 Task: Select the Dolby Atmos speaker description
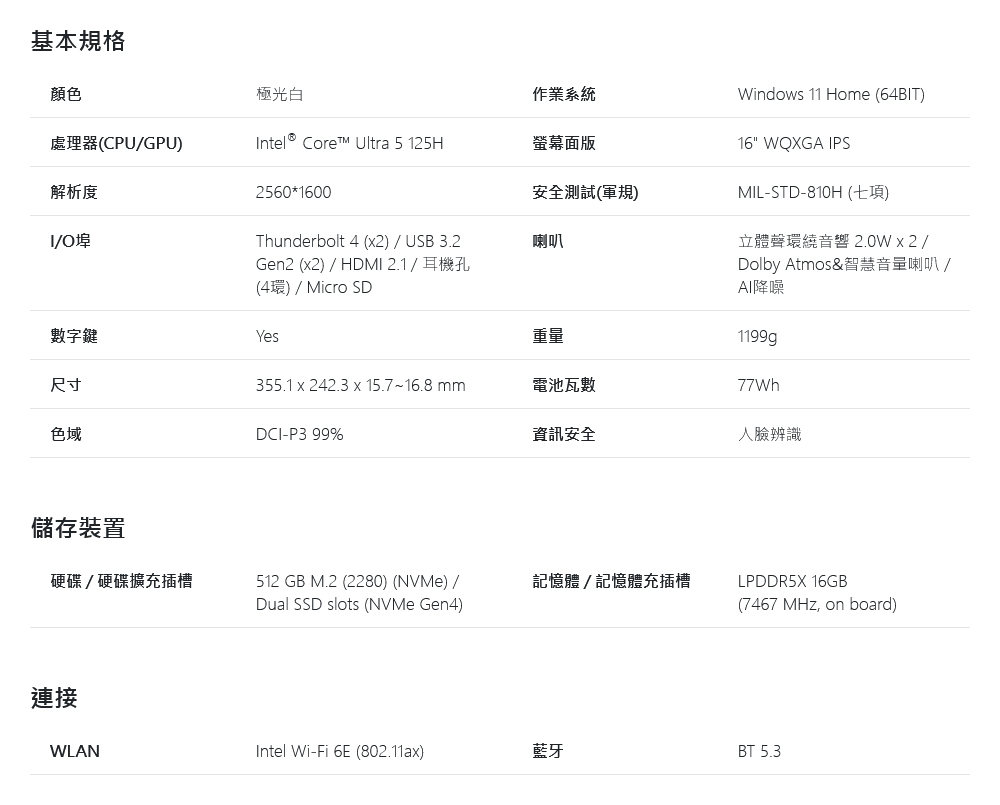pos(844,264)
